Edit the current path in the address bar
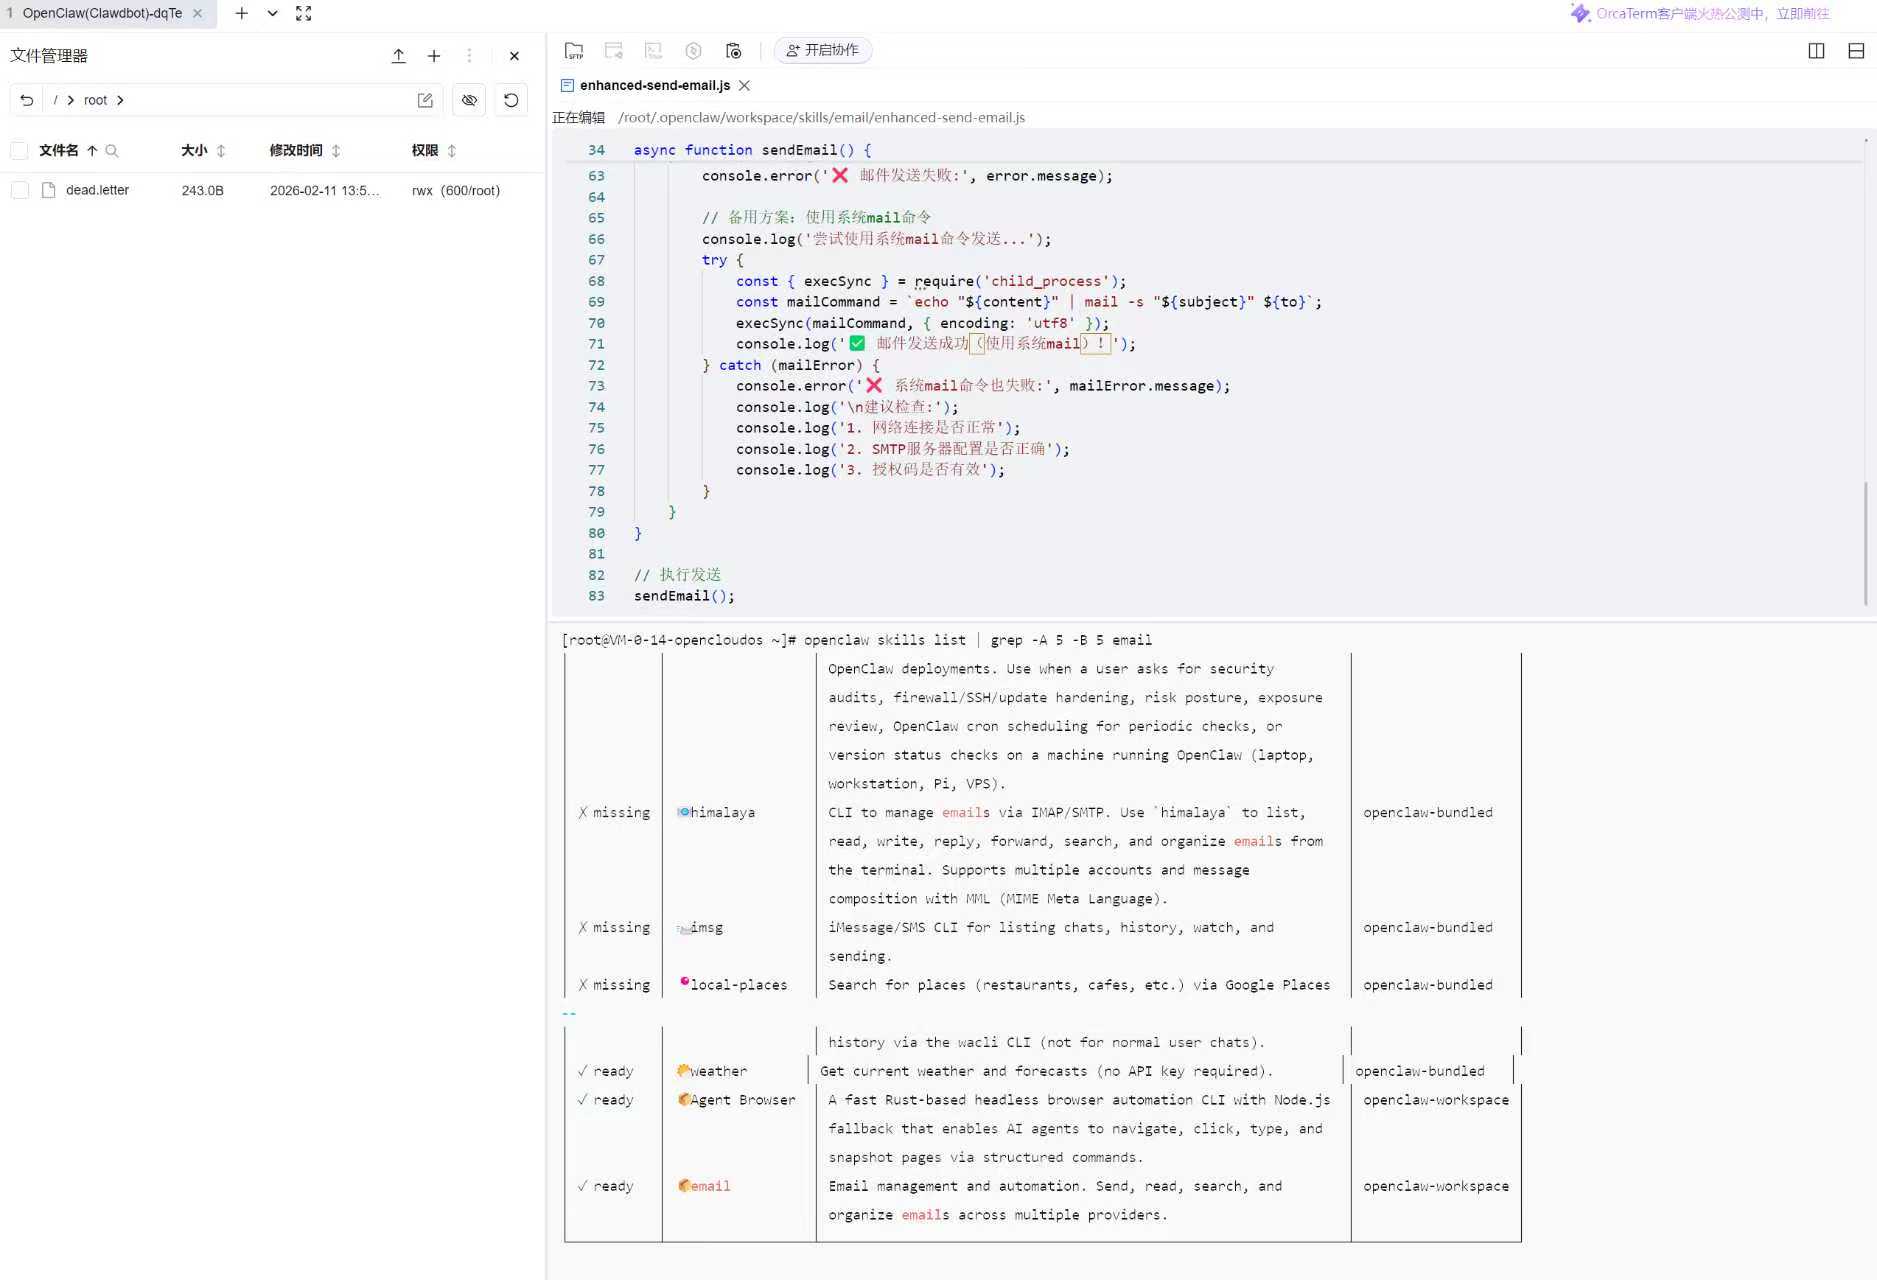1877x1280 pixels. point(425,100)
